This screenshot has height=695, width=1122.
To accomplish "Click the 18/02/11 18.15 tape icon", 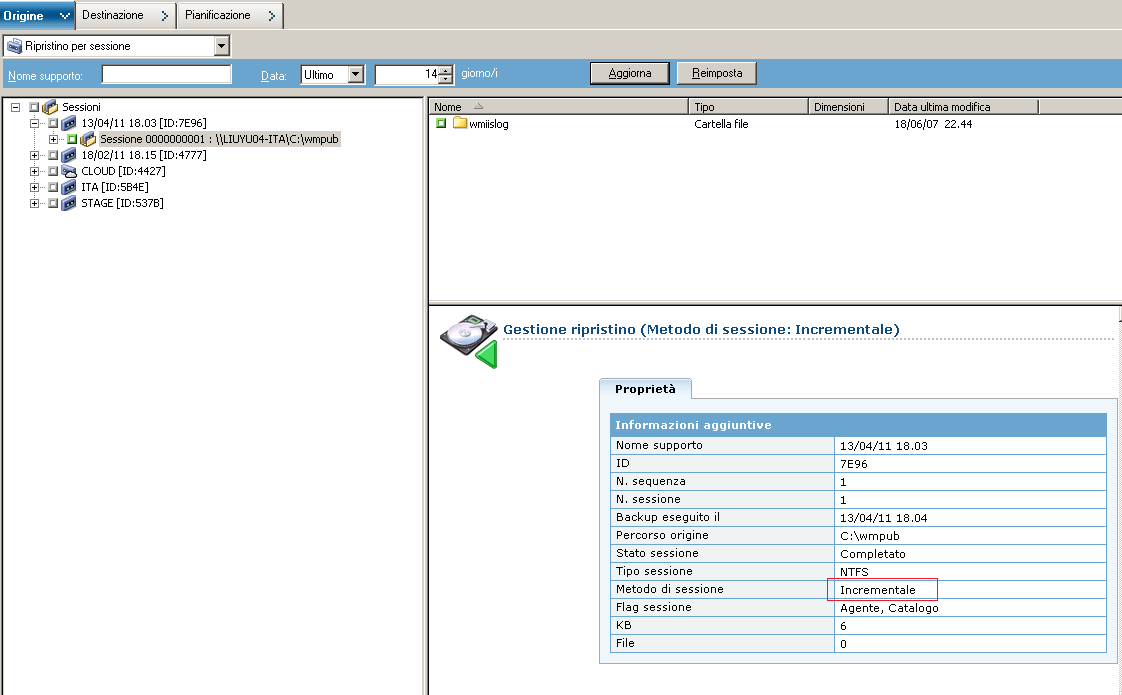I will (x=69, y=155).
